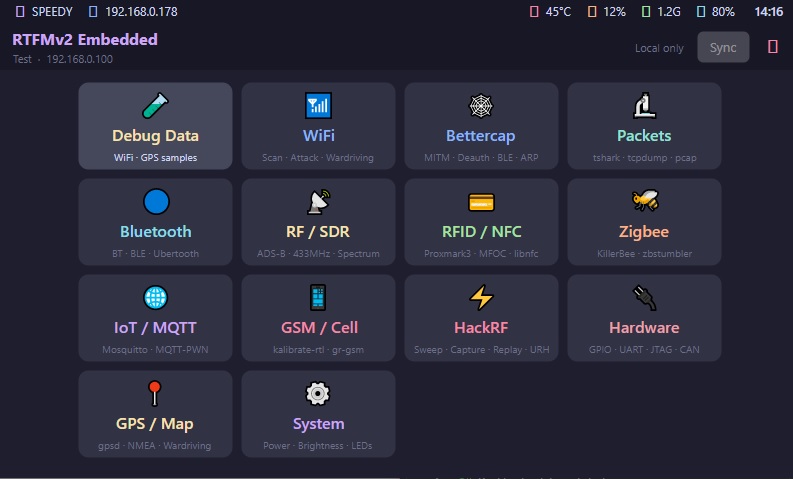793x479 pixels.
Task: Click 'MITM · Deauth · BLE · ARP' subtitle
Action: pos(481,158)
